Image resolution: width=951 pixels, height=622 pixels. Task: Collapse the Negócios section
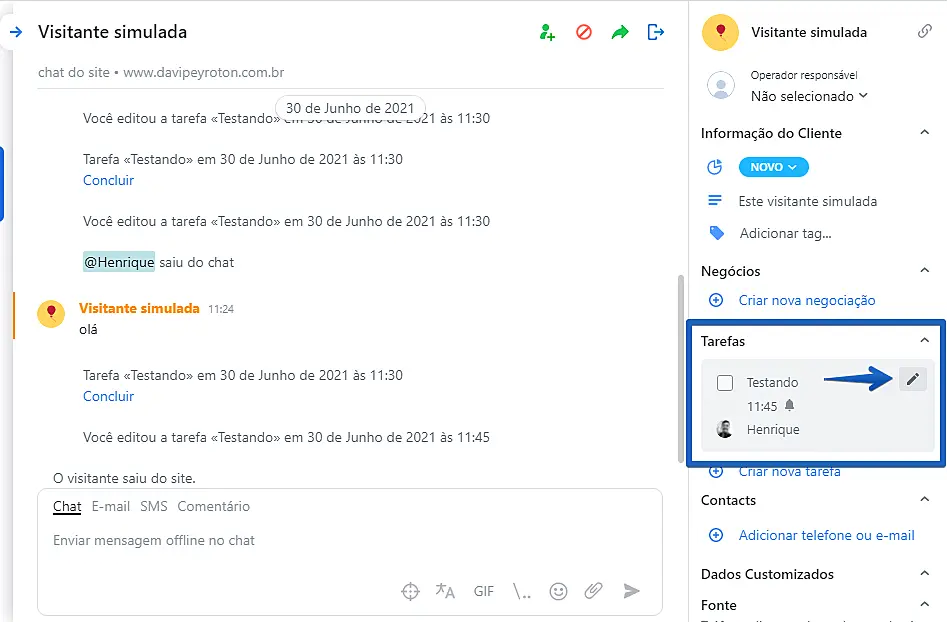coord(924,271)
